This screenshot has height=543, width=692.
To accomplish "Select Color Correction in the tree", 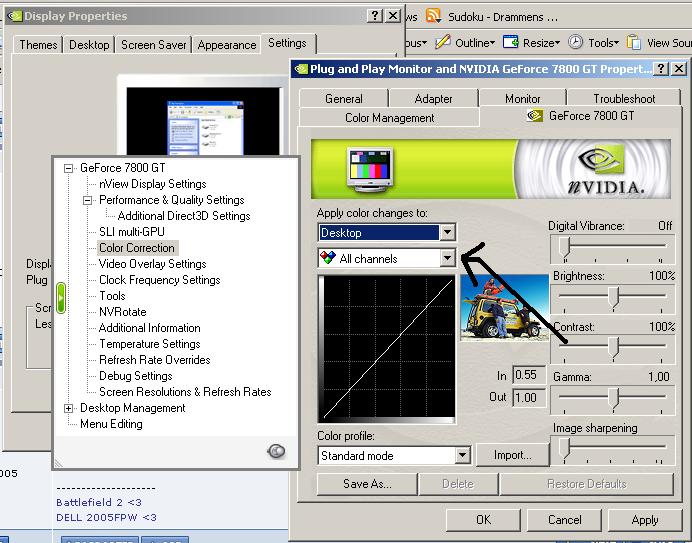I will [x=137, y=248].
